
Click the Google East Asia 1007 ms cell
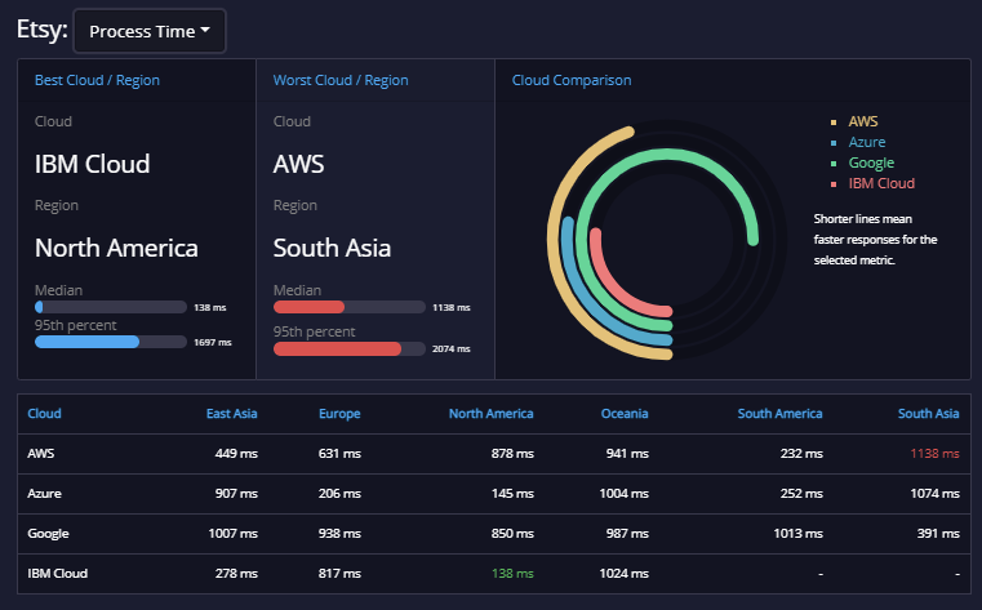click(x=233, y=534)
